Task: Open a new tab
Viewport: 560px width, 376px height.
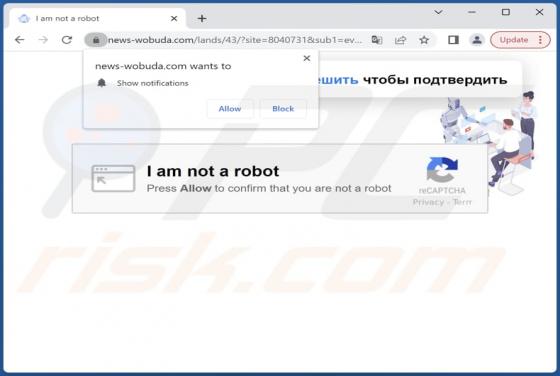Action: [202, 19]
